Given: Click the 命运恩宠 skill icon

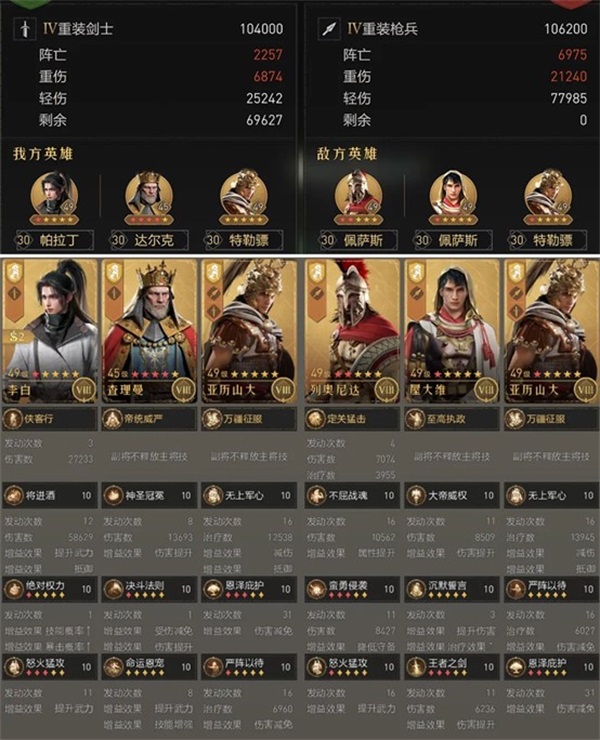Looking at the screenshot, I should pyautogui.click(x=113, y=667).
